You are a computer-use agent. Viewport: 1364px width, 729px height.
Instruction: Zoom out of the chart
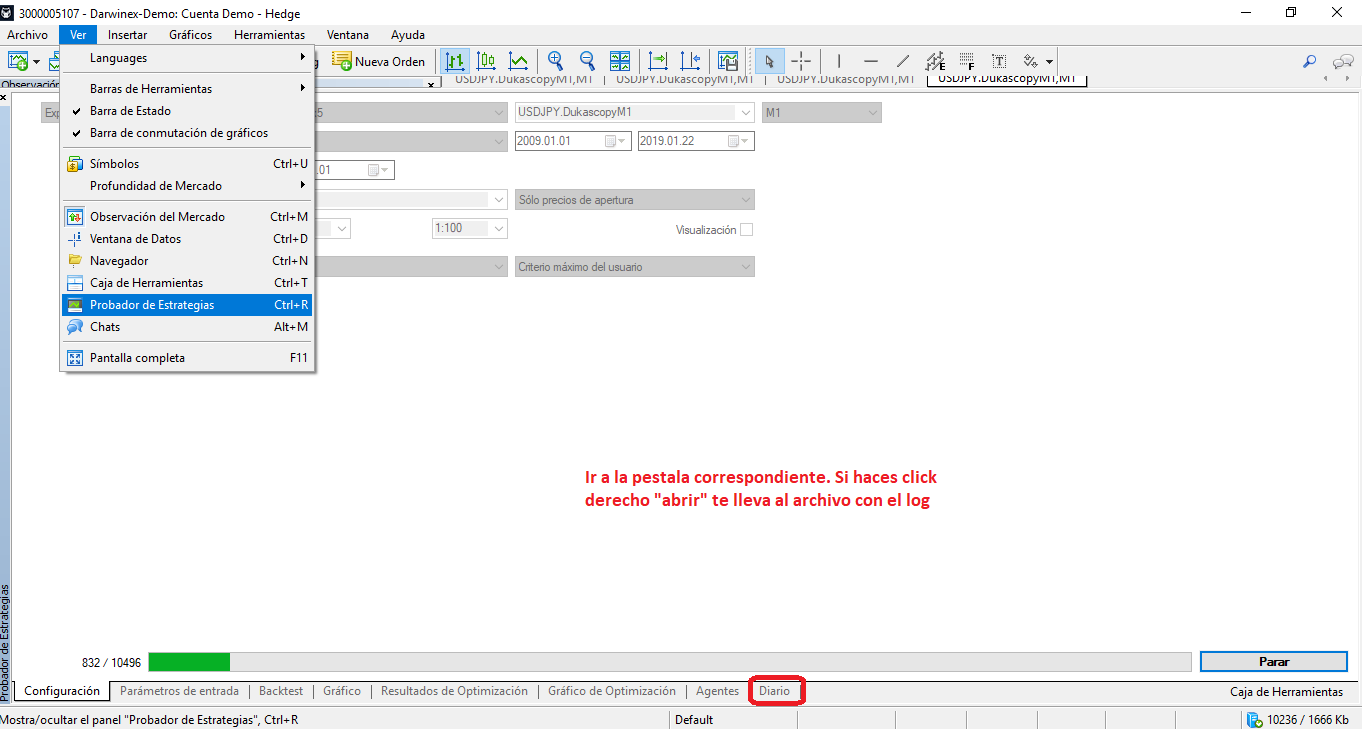(587, 61)
